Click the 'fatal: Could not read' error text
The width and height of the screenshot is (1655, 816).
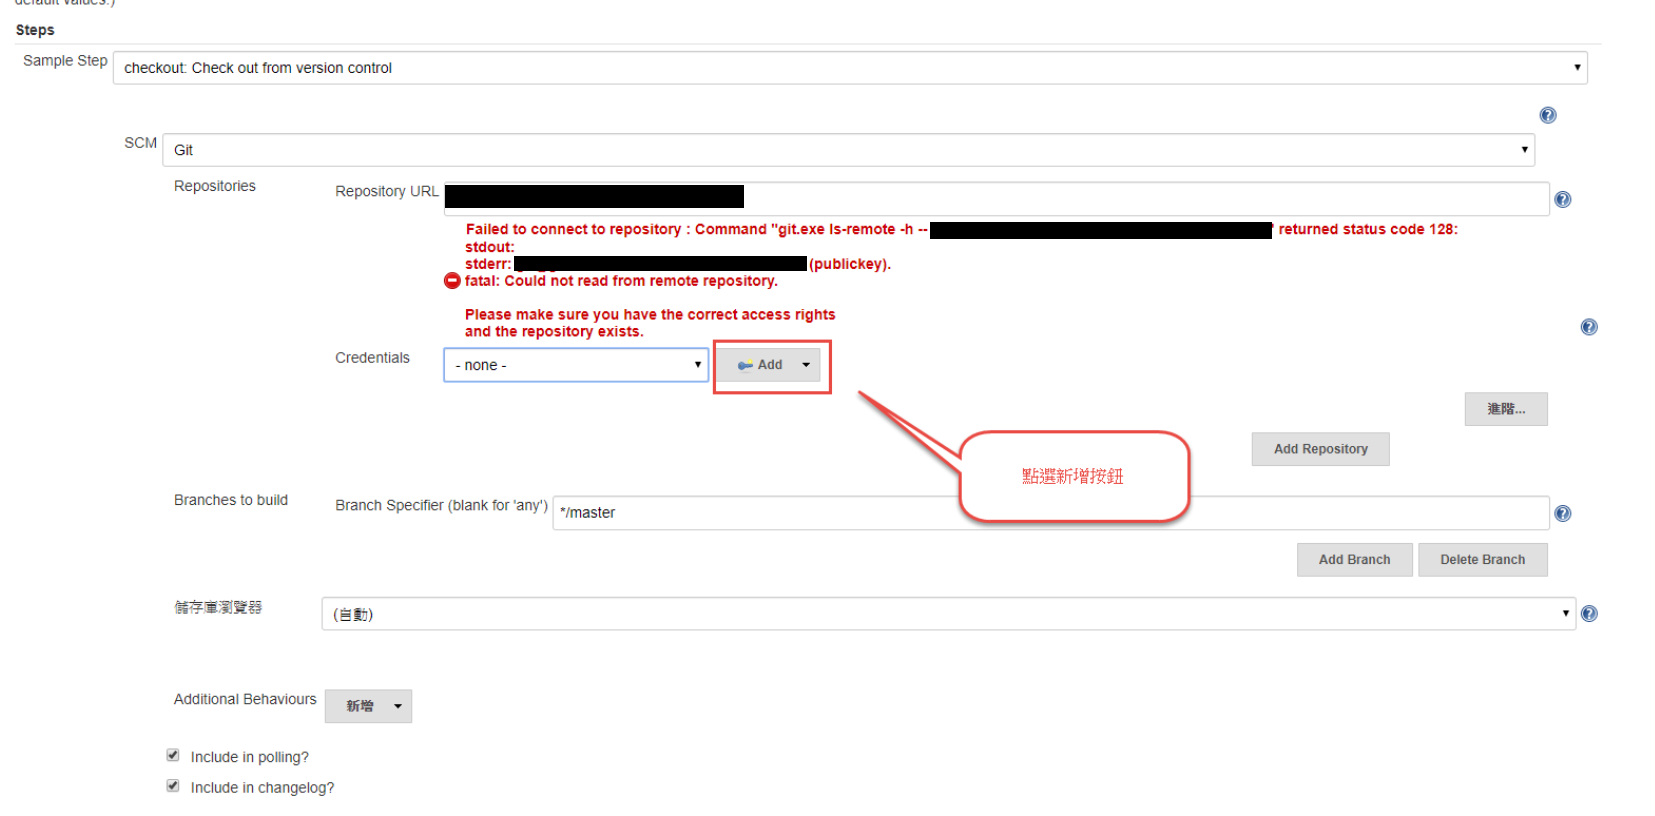[x=621, y=281]
